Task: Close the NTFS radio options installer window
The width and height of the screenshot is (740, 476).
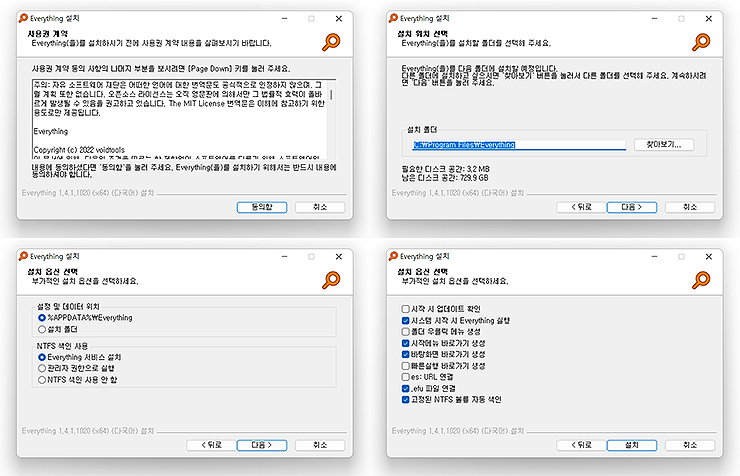Action: (x=339, y=257)
